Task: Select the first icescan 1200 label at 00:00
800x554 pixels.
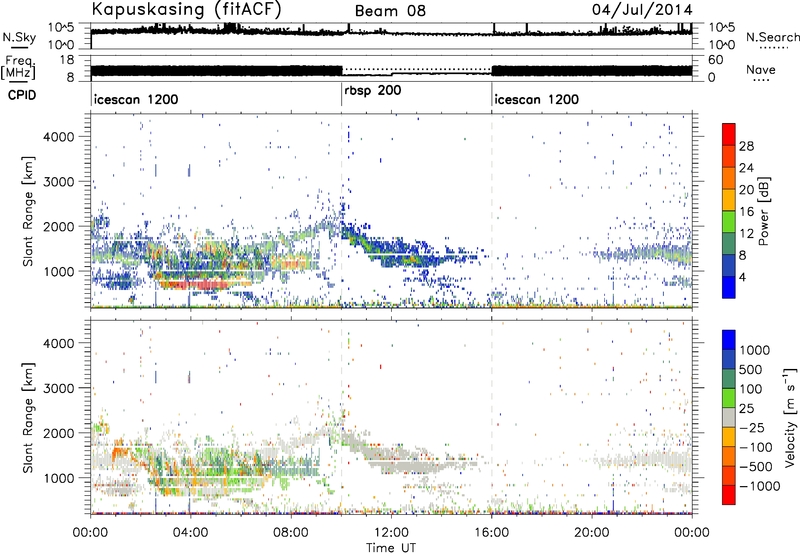Action: tap(136, 99)
